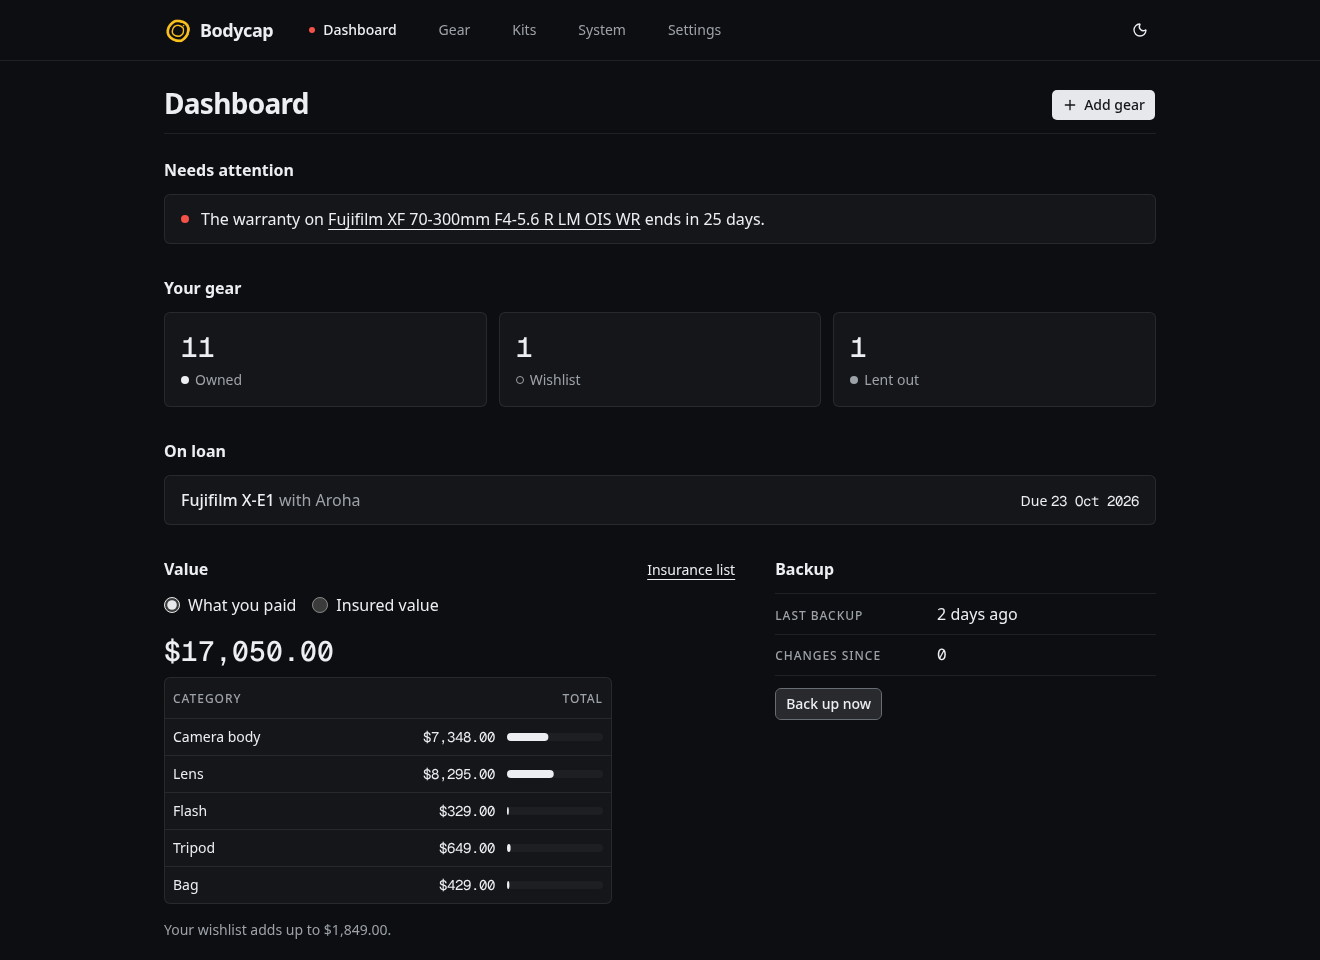Click the Add gear button

(x=1103, y=105)
